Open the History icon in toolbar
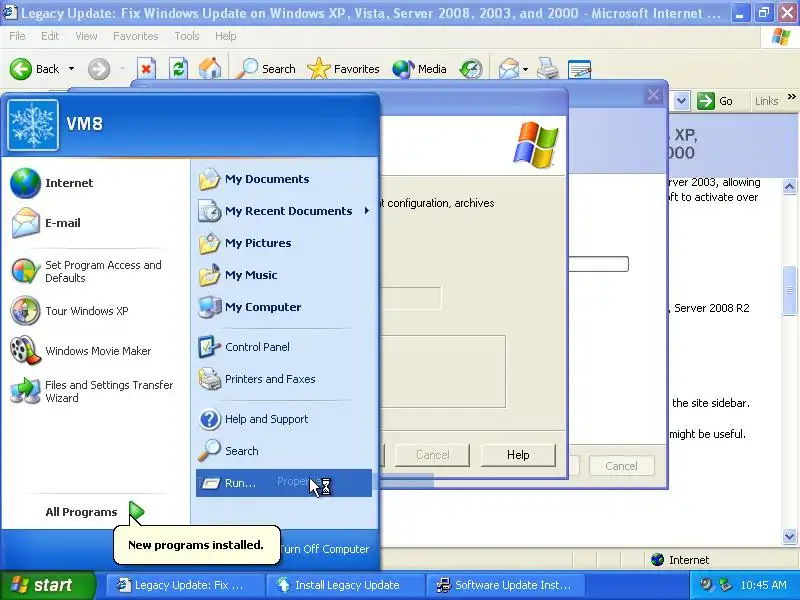The width and height of the screenshot is (800, 600). [x=470, y=69]
